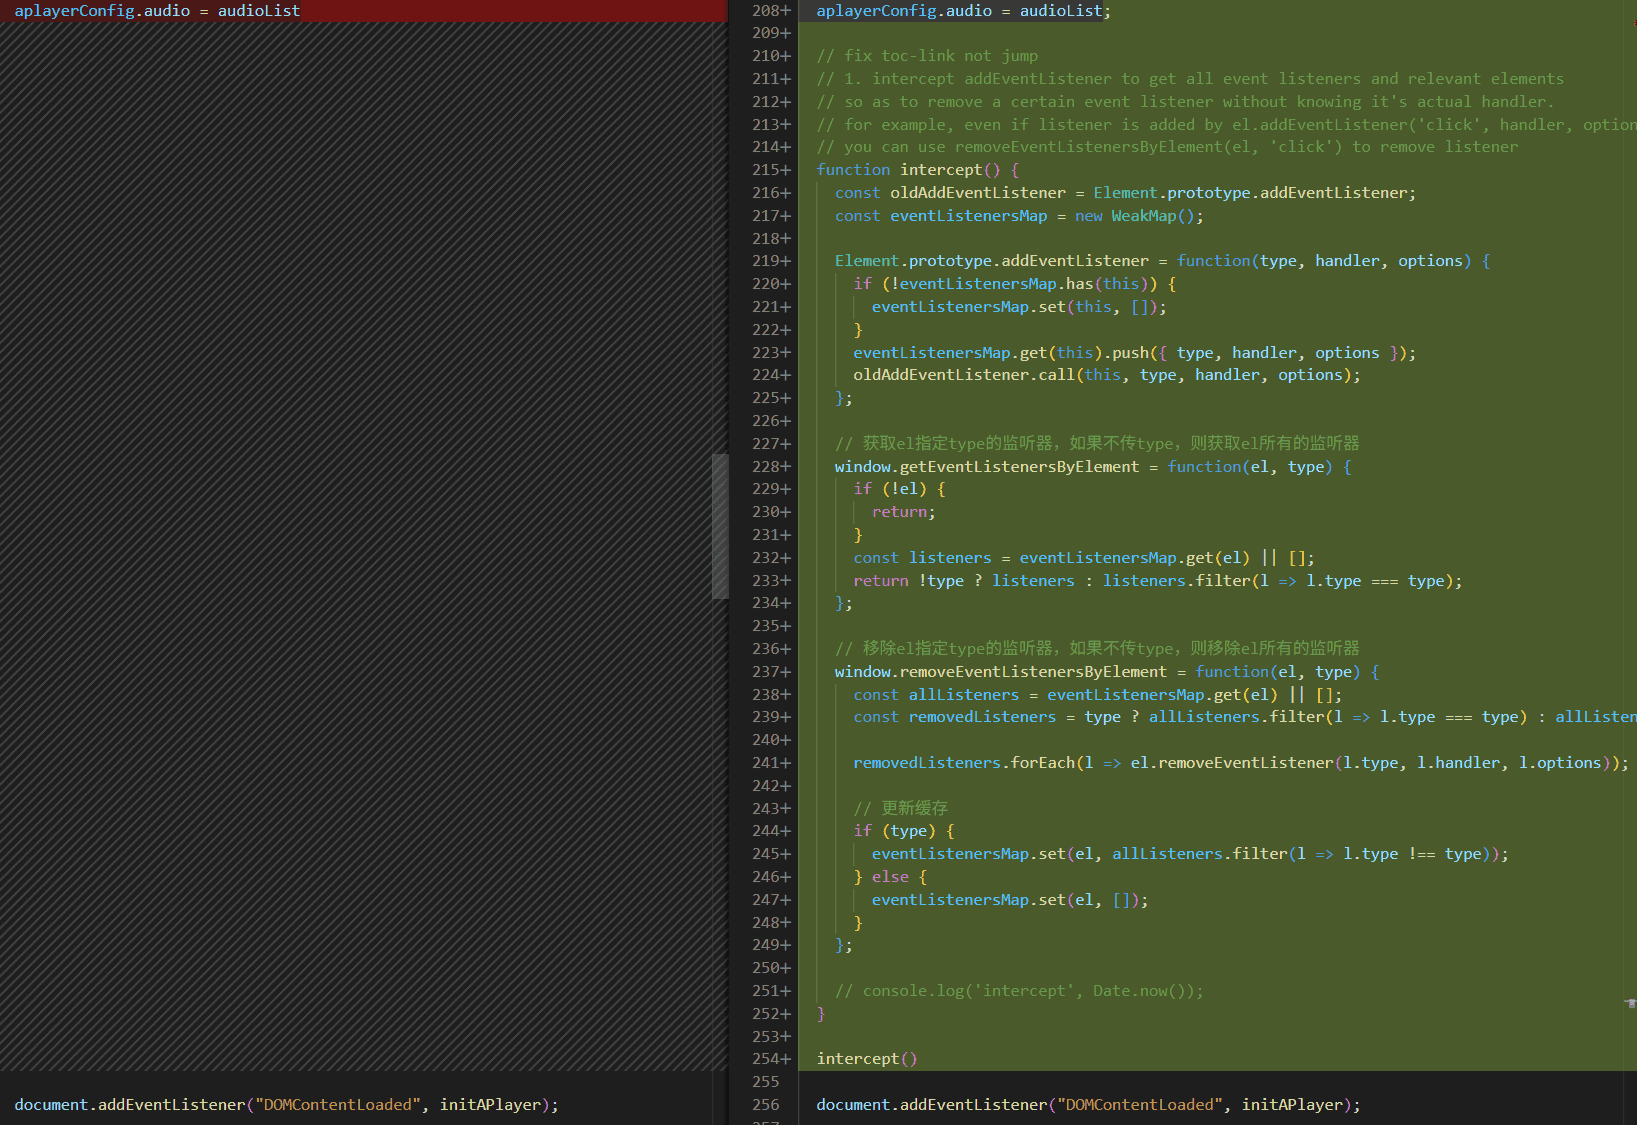Click 'removedListeners.forEach' line

click(1240, 763)
